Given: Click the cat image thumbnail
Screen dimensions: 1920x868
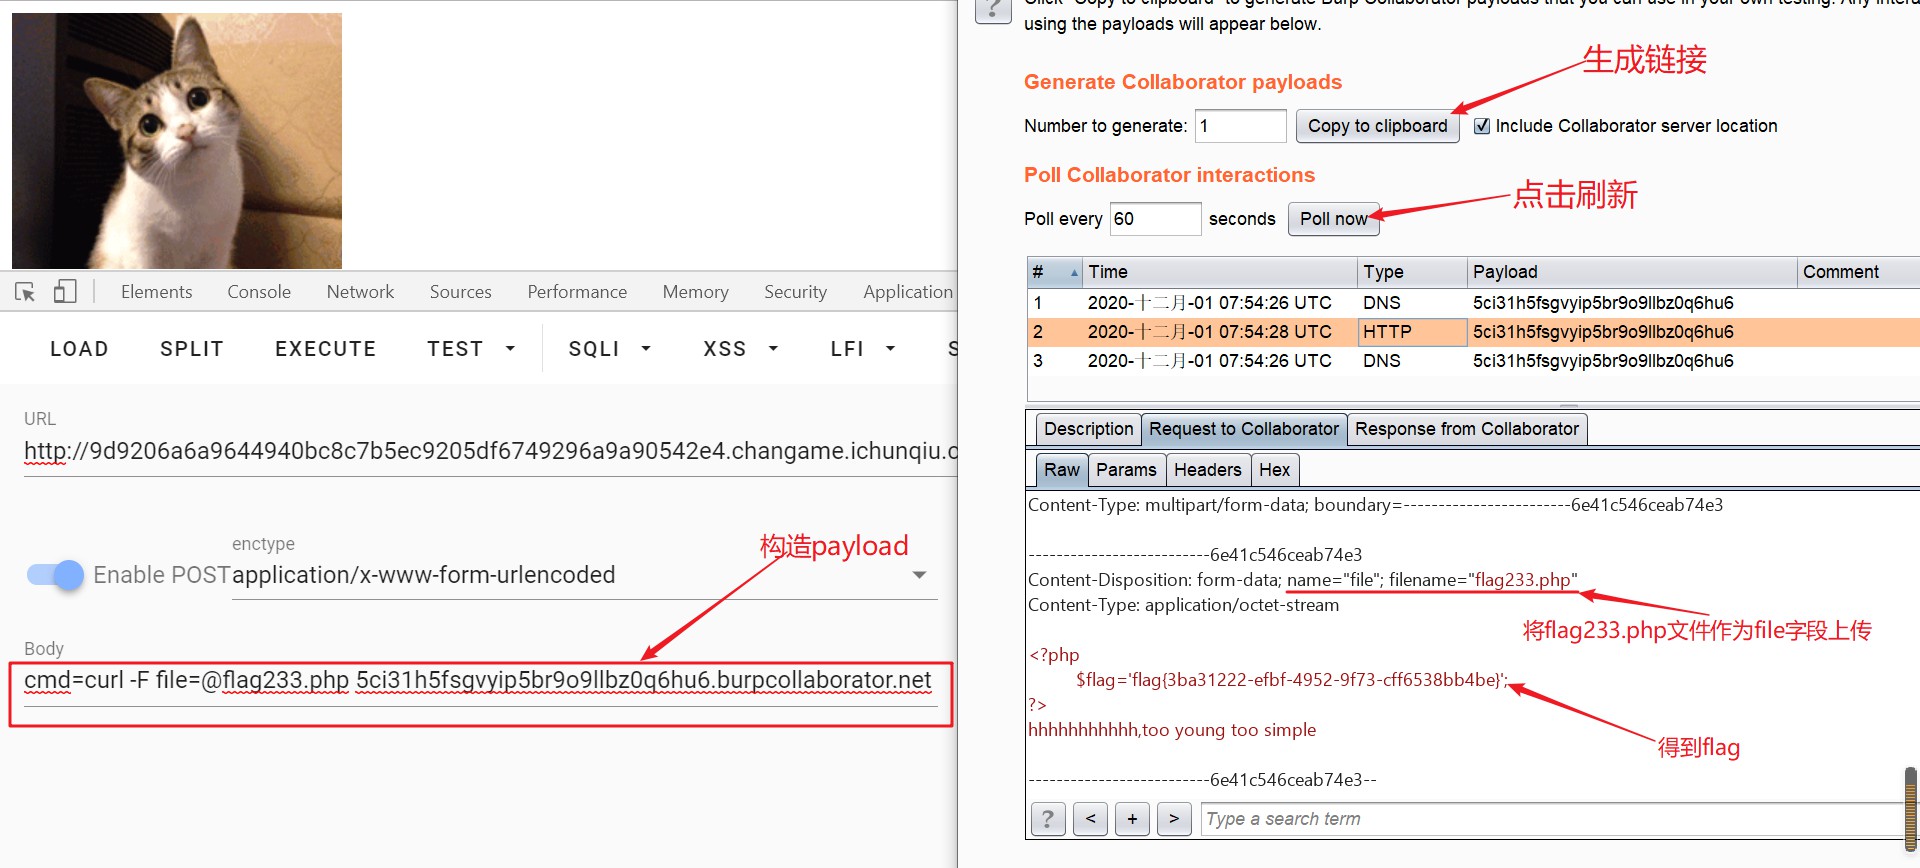Looking at the screenshot, I should pos(177,140).
